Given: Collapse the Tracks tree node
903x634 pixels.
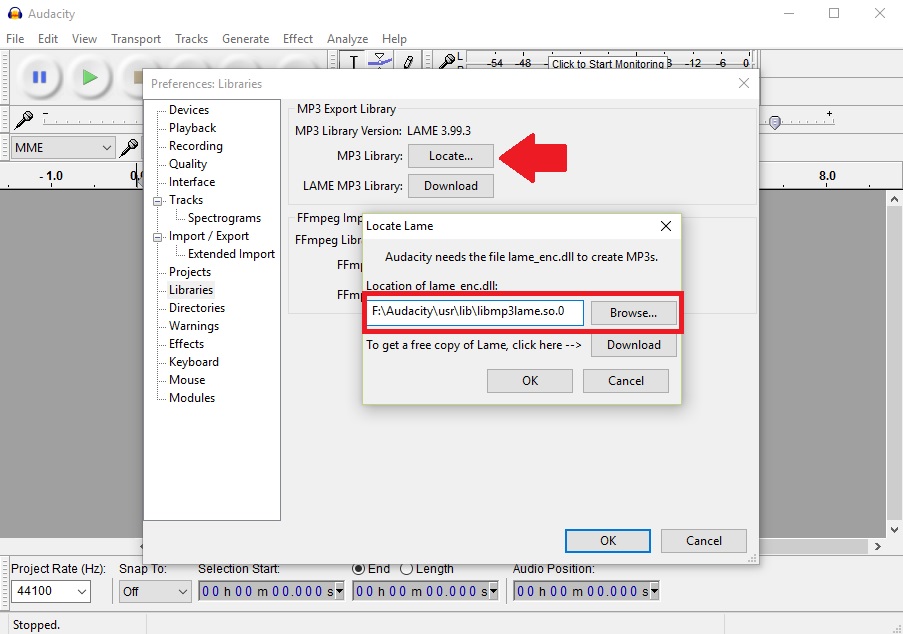Looking at the screenshot, I should coord(157,201).
